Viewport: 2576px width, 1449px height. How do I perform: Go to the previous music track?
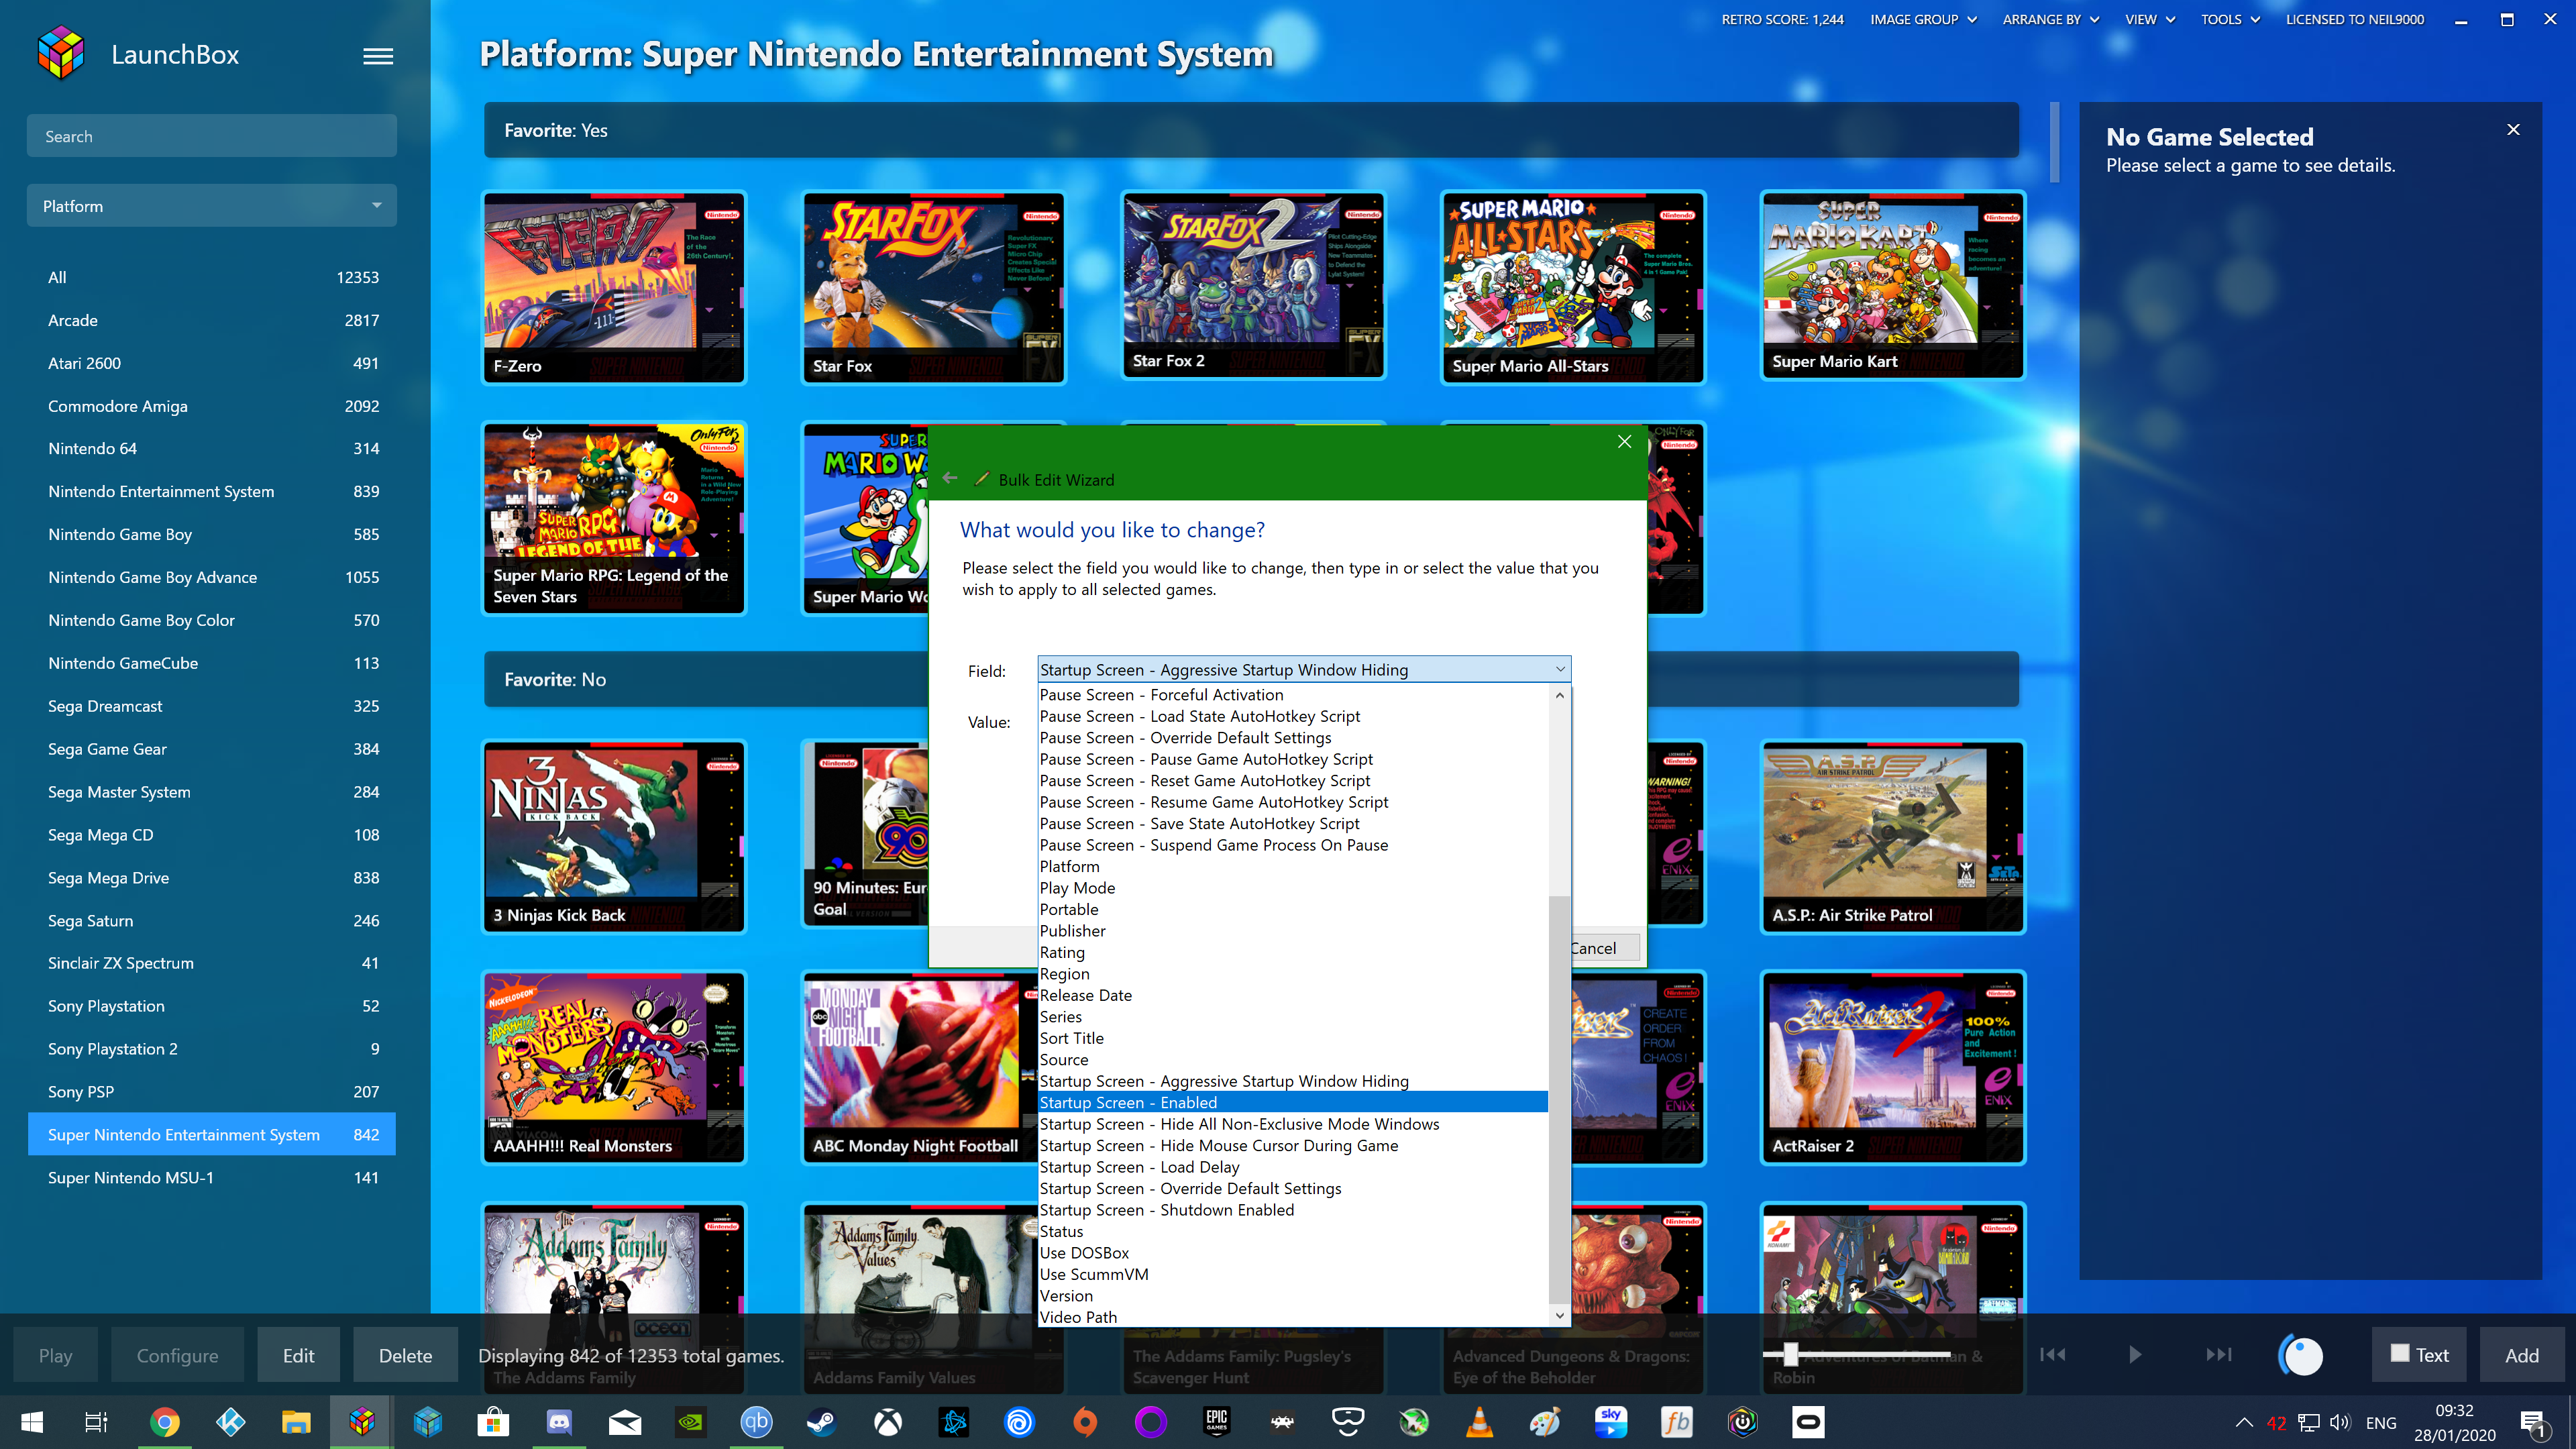2052,1354
